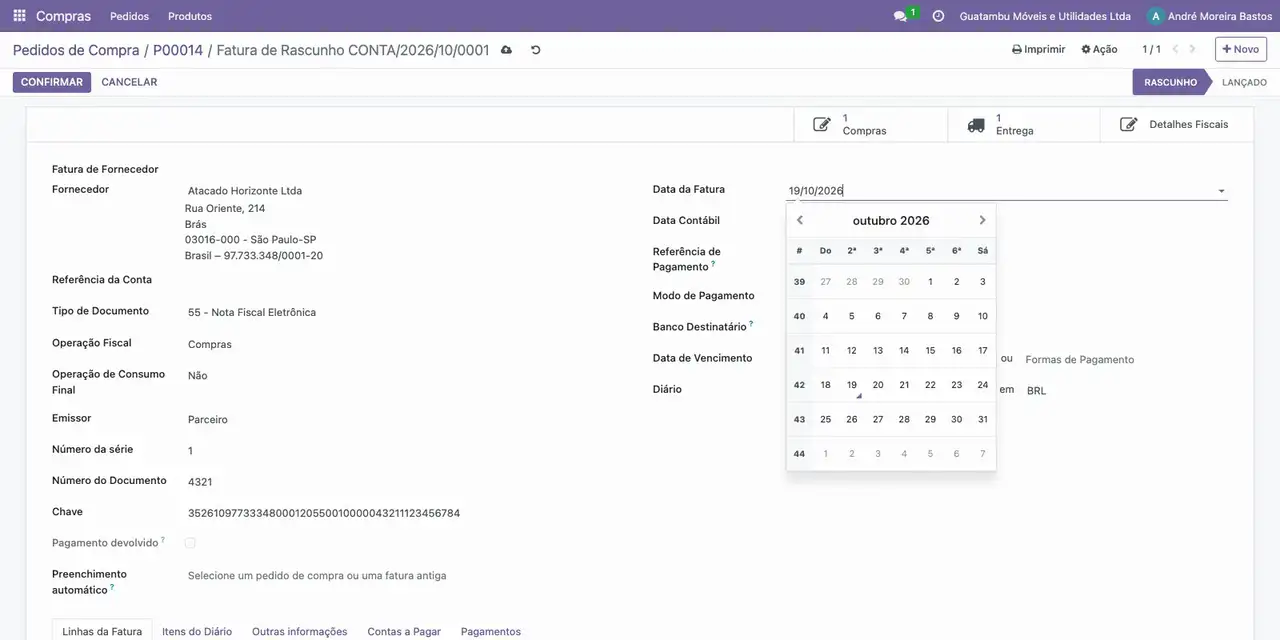Select October 22 in the calendar

930,385
